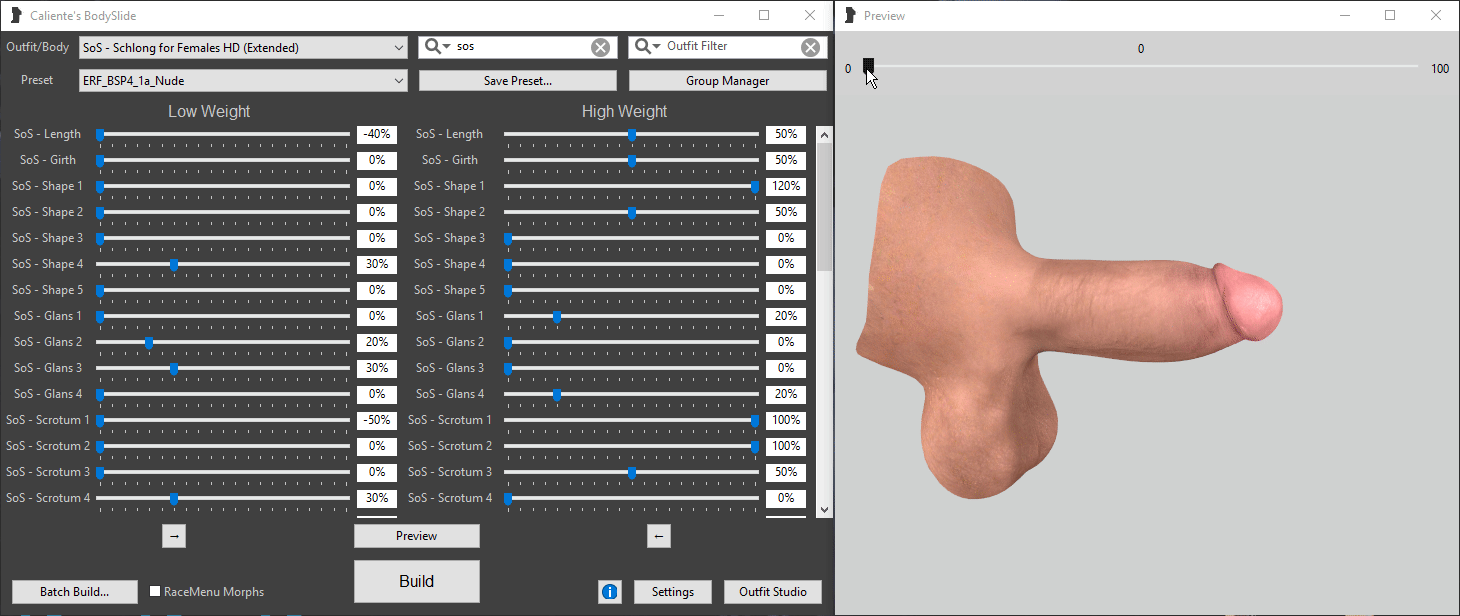The height and width of the screenshot is (616, 1460).
Task: Click the high weight SoS - Shape 1 120% field
Action: [x=786, y=186]
